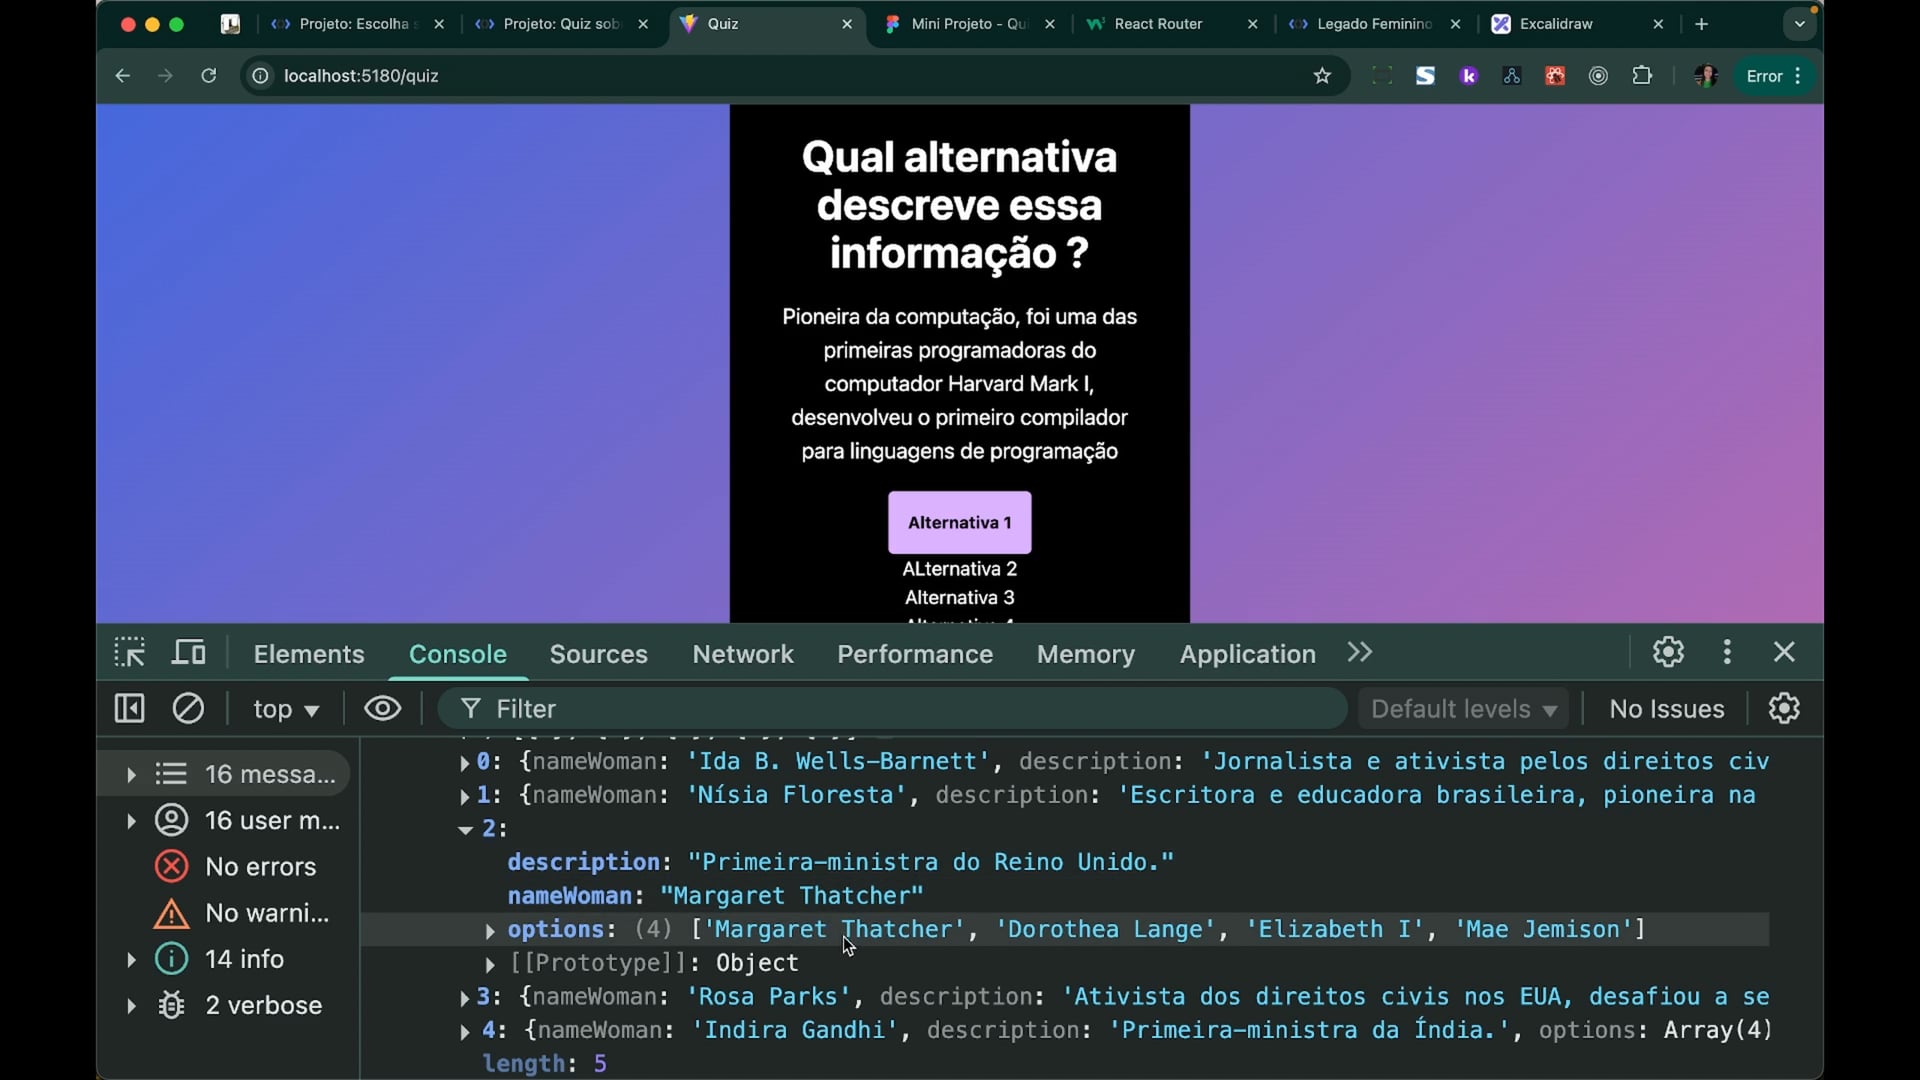1920x1080 pixels.
Task: Open DevTools three-dot customize menu
Action: [1727, 653]
